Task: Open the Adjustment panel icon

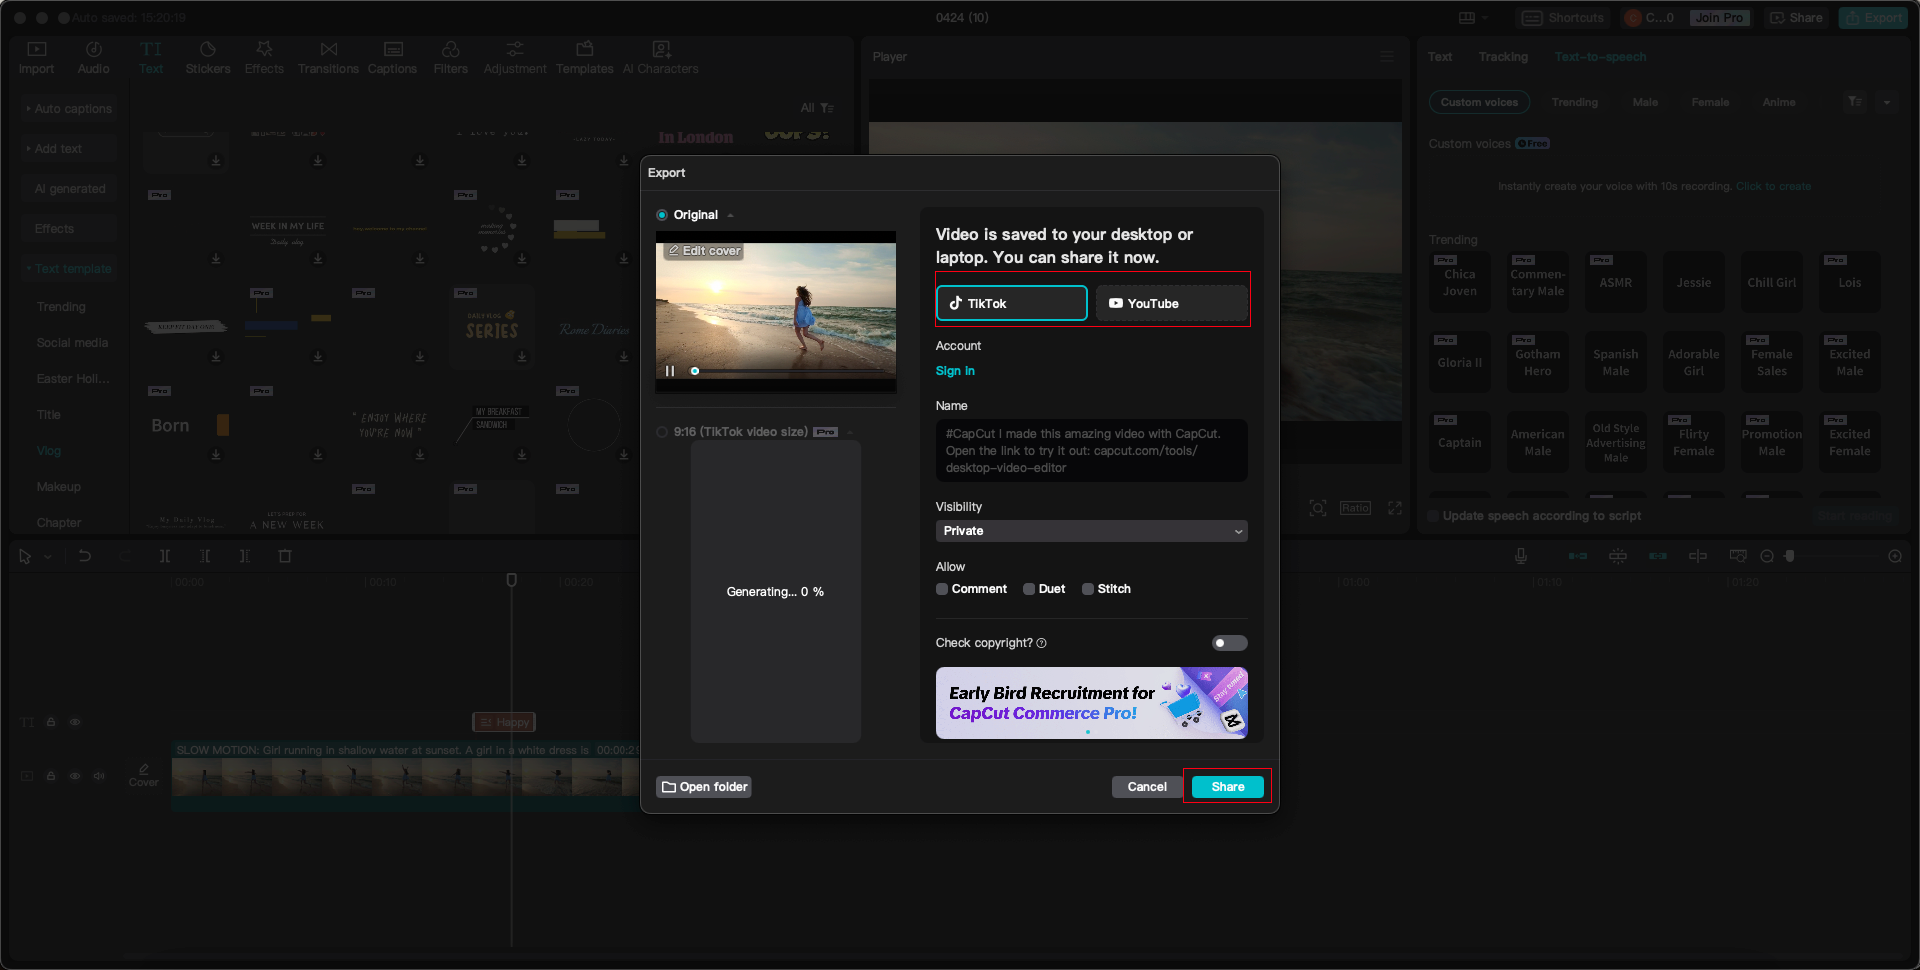Action: (x=515, y=57)
